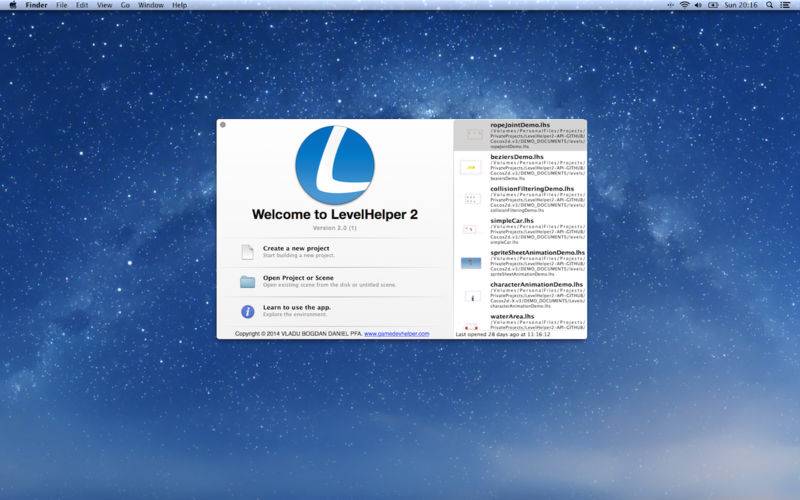Open the Apple menu

pyautogui.click(x=13, y=5)
